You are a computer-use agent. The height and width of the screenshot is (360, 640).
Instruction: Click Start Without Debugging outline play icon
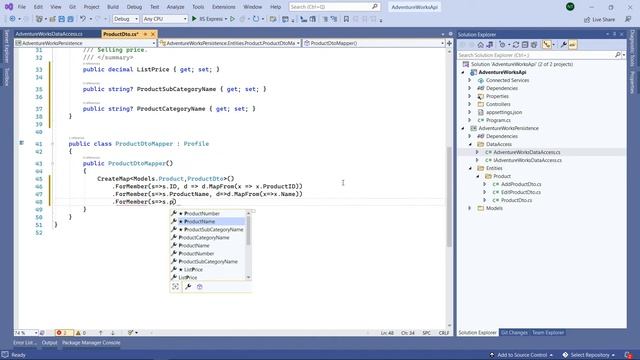point(232,19)
